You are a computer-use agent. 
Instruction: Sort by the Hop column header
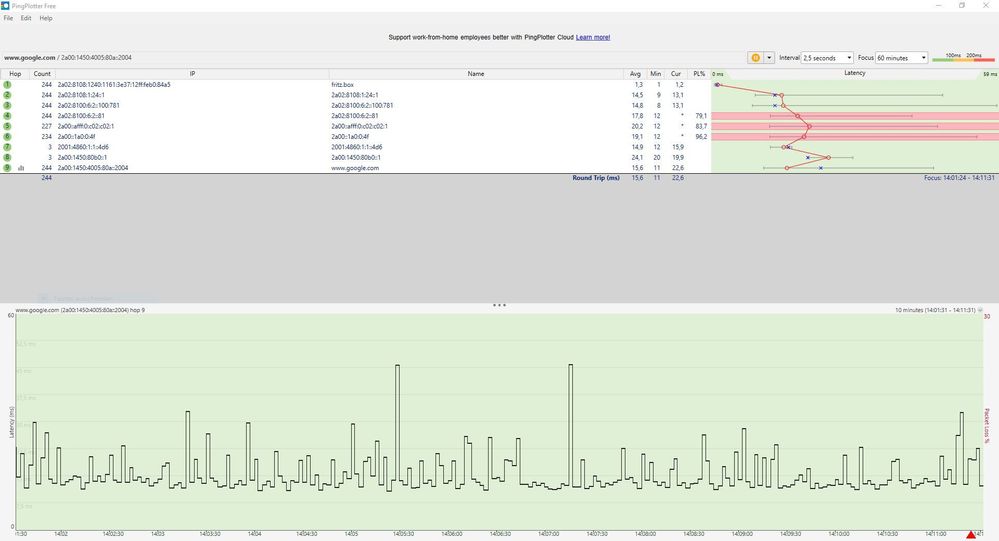(x=15, y=74)
